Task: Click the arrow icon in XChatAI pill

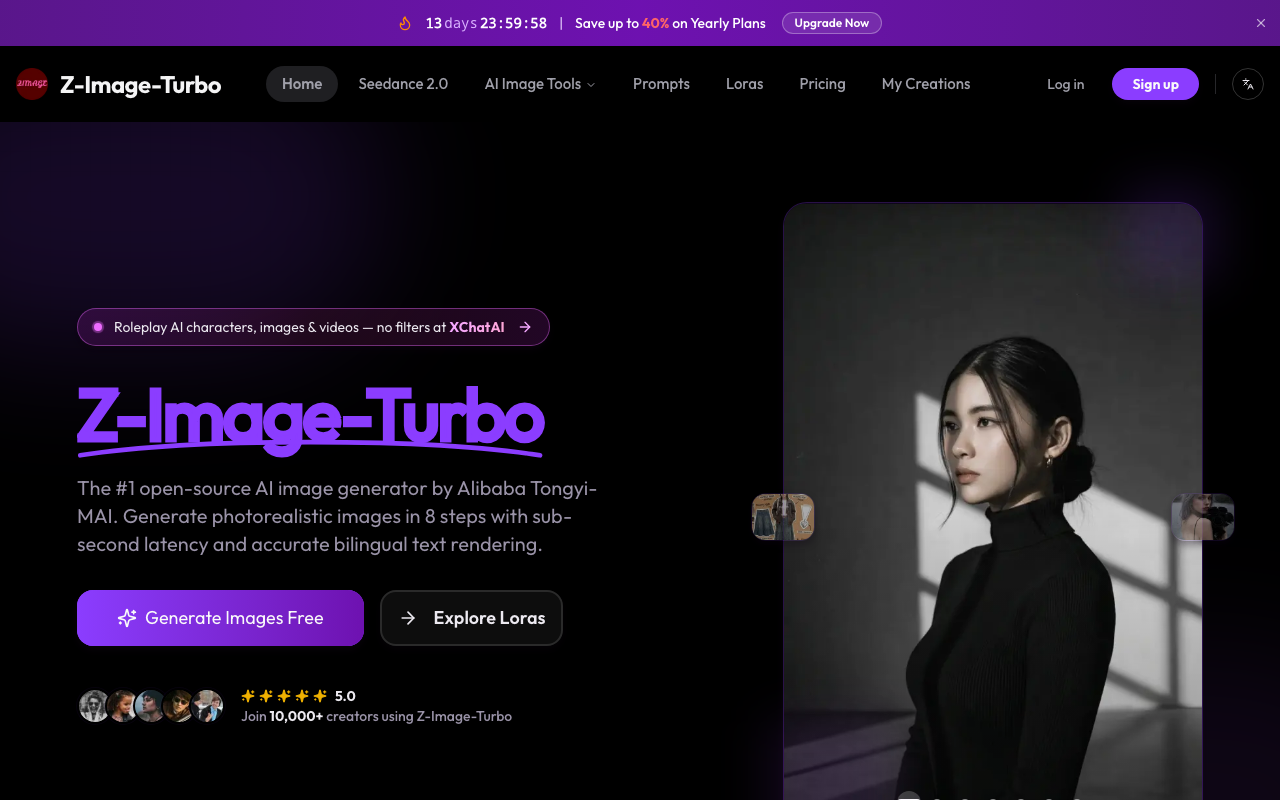Action: point(525,327)
